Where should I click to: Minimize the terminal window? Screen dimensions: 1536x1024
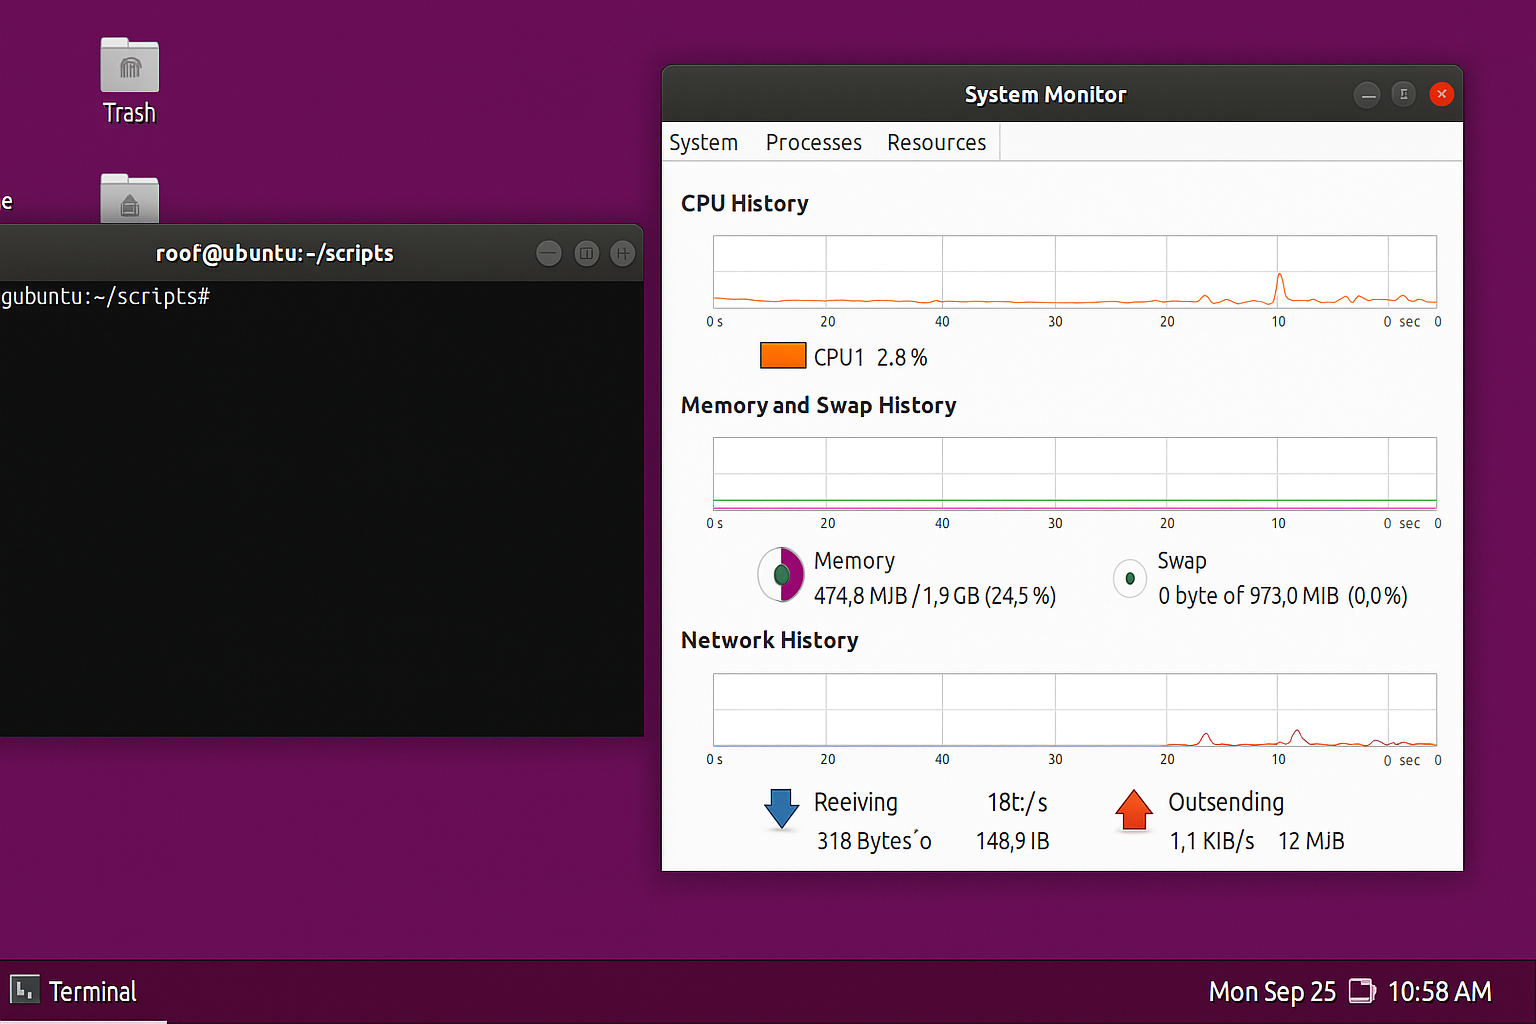549,254
